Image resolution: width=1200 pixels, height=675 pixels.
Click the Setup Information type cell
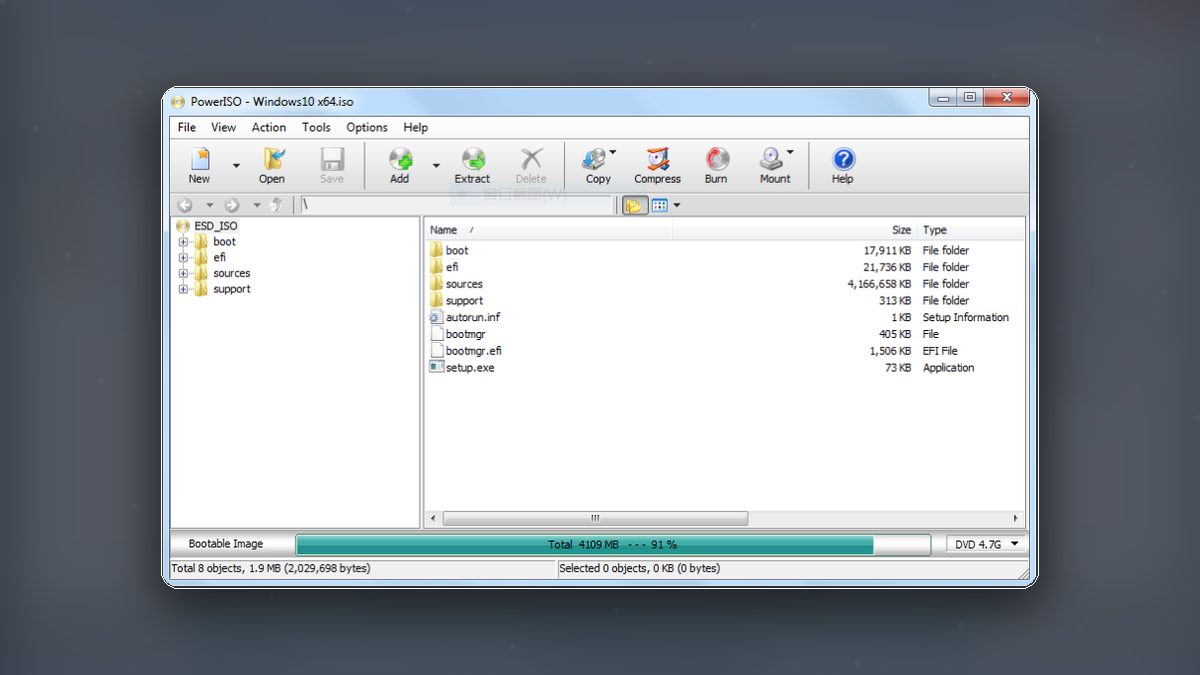coord(966,317)
